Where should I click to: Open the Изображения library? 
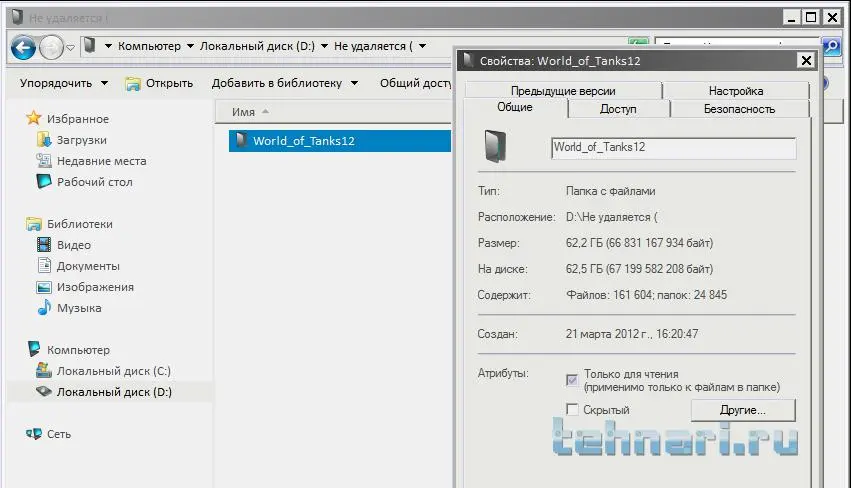(95, 287)
